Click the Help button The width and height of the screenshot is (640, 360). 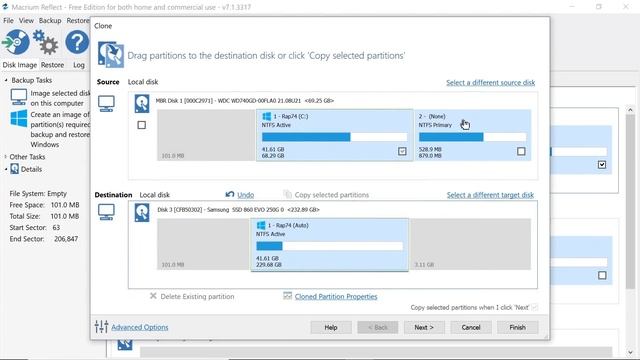click(331, 327)
